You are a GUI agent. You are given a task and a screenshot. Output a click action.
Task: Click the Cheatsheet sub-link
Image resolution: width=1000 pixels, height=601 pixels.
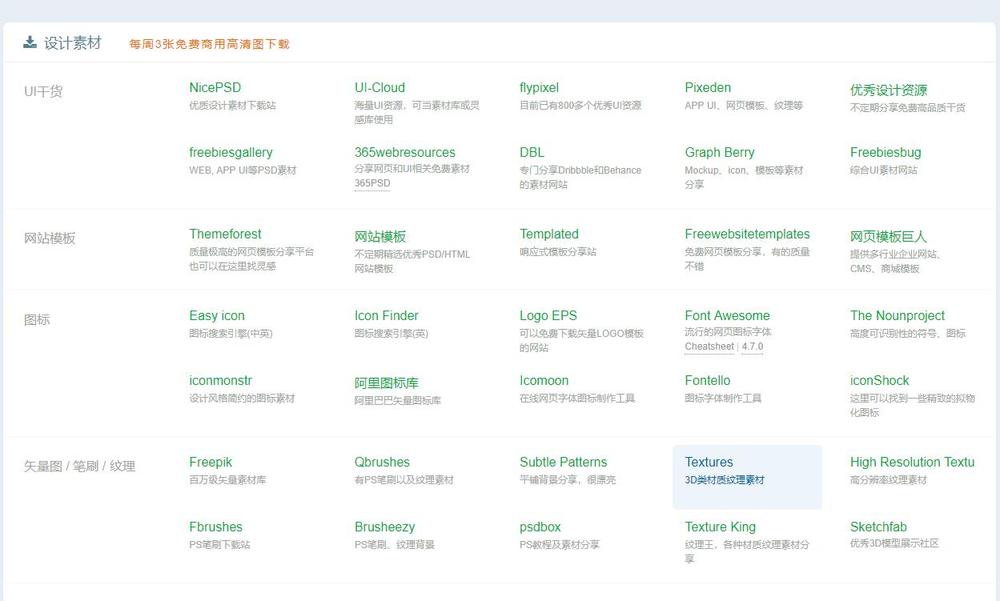(x=709, y=346)
